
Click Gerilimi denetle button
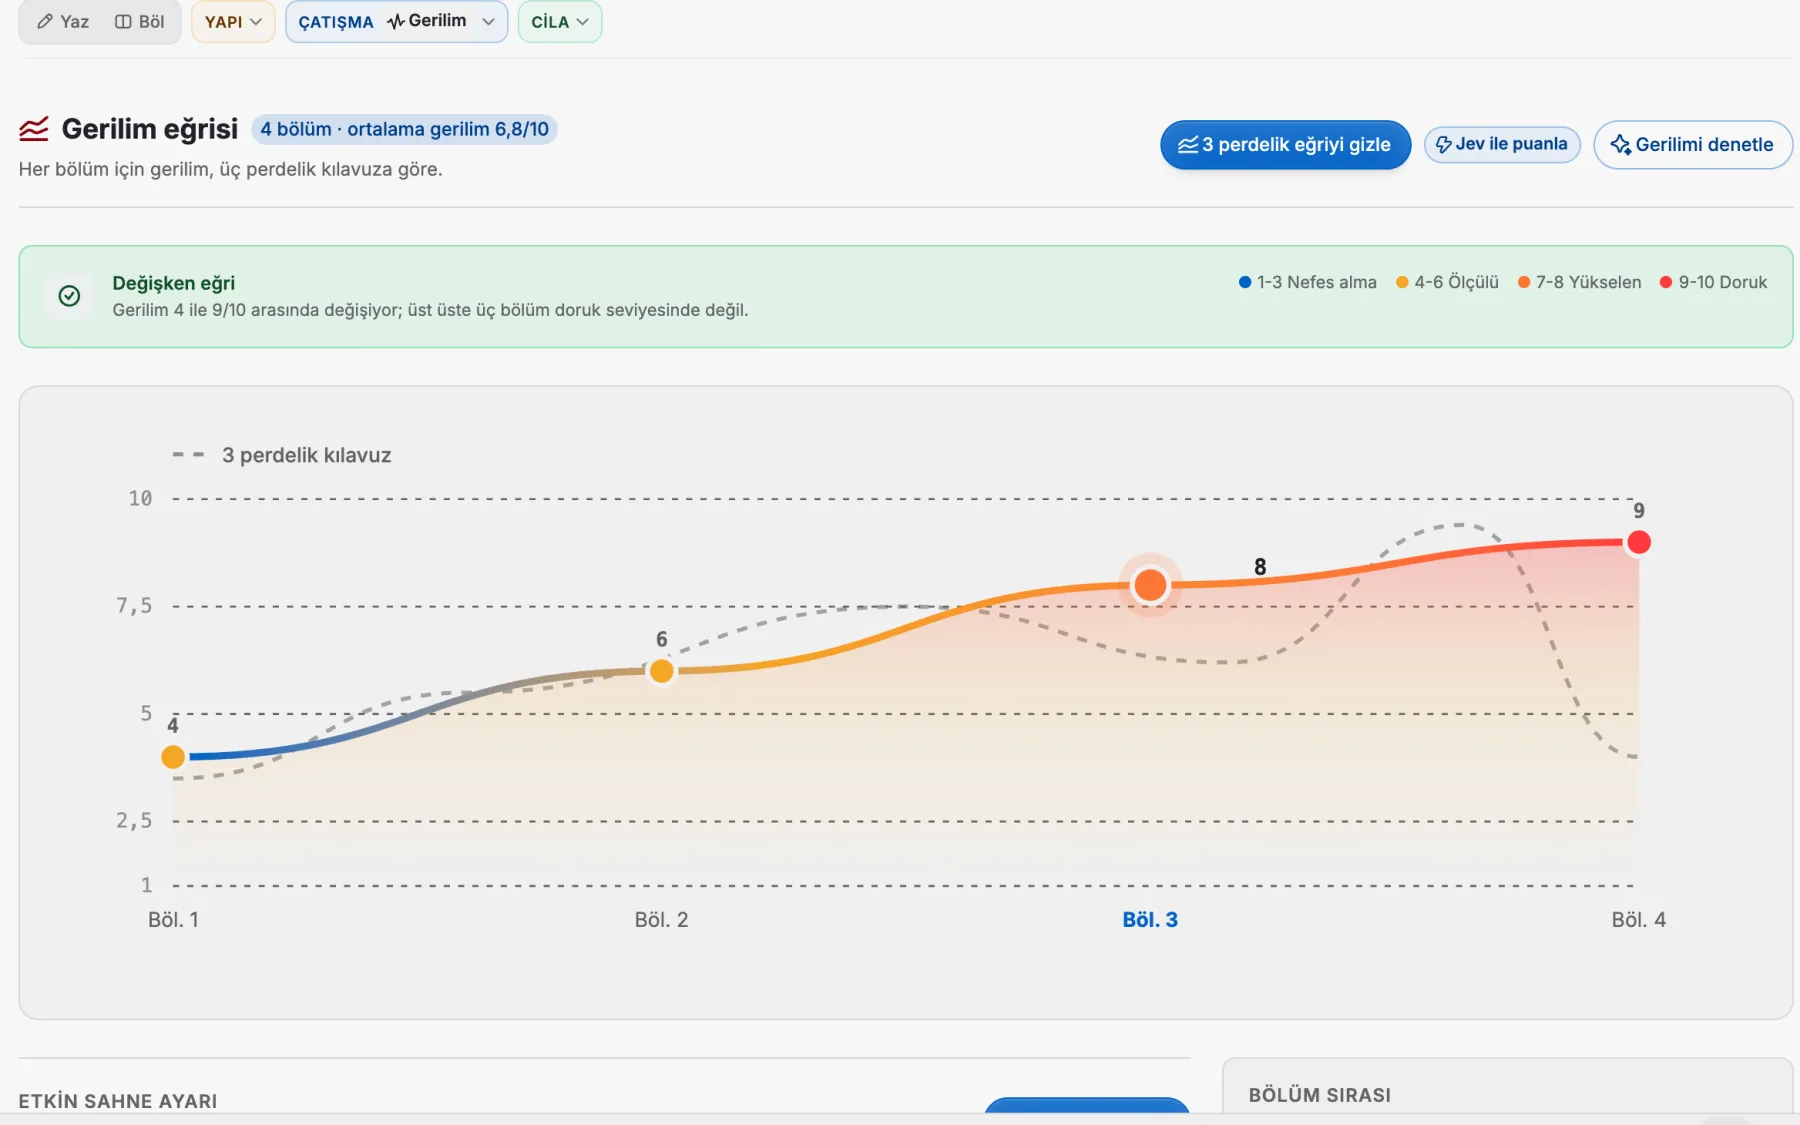pos(1692,145)
